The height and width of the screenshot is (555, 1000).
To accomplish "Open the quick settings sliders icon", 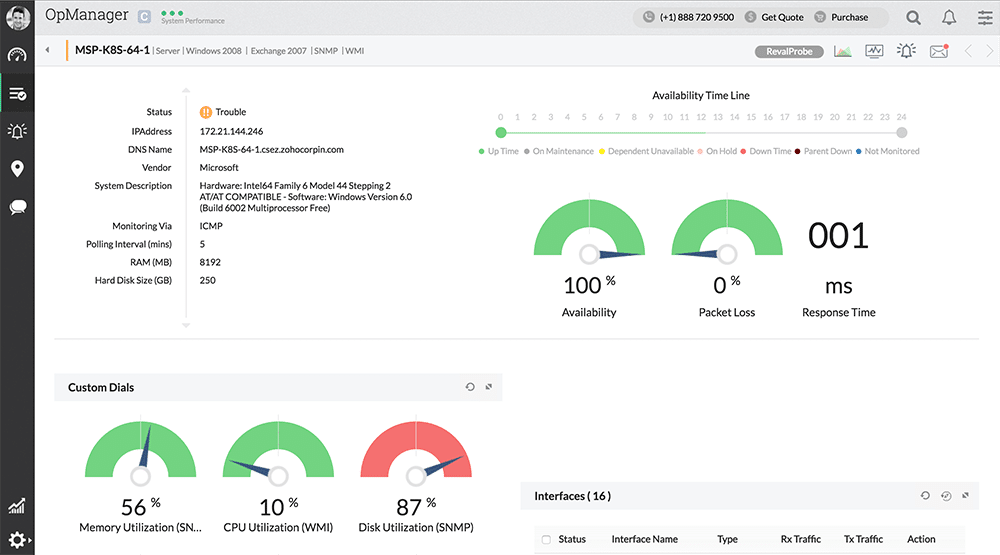I will tap(985, 18).
